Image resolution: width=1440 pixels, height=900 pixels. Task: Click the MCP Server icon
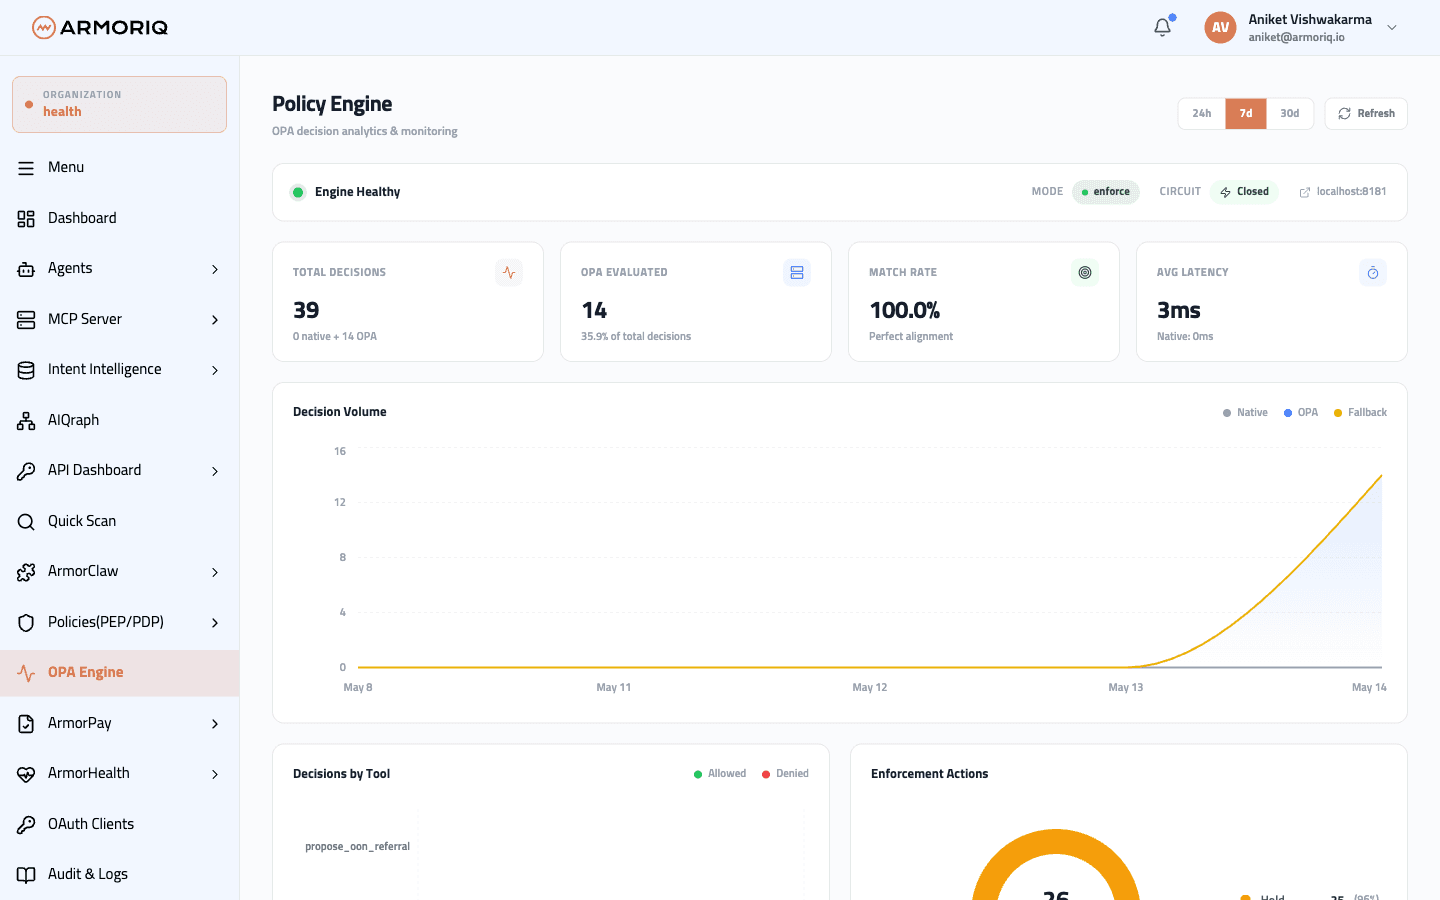[26, 319]
